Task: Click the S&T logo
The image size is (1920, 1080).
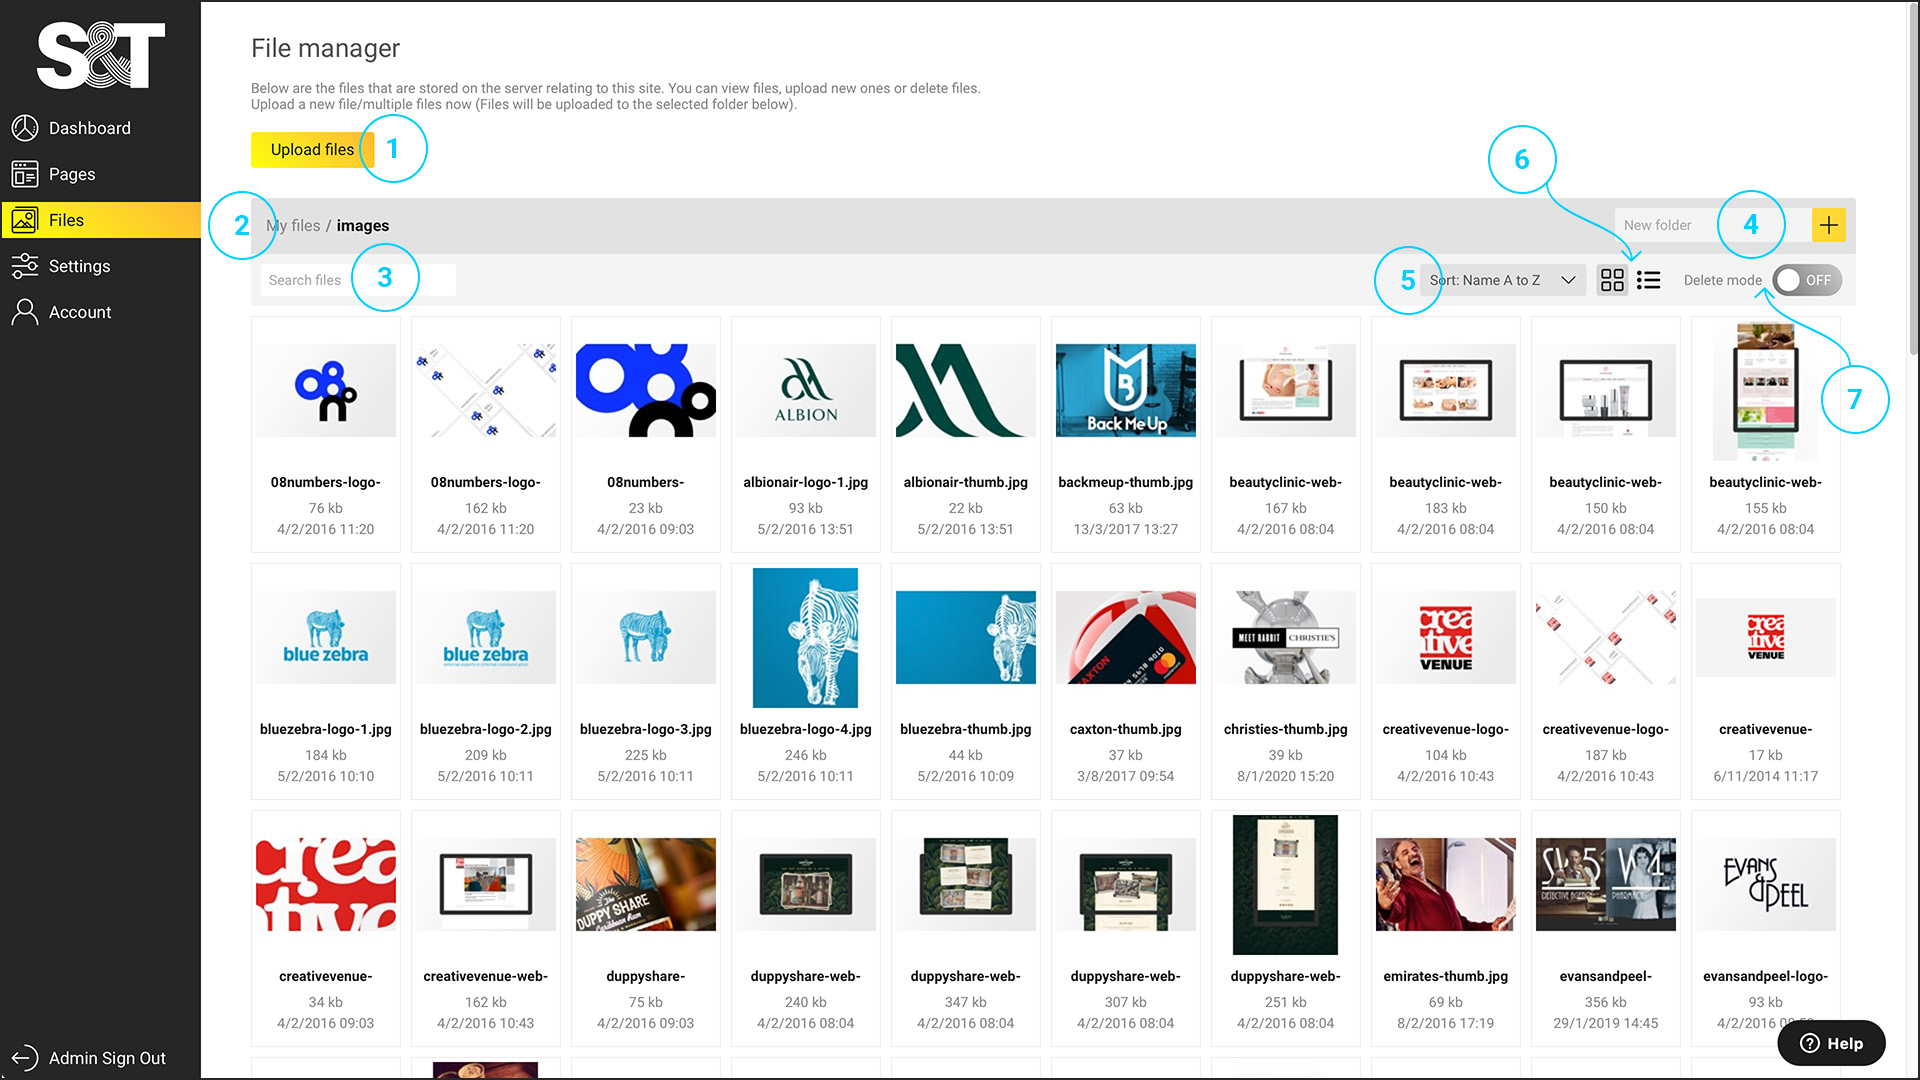Action: pos(100,55)
